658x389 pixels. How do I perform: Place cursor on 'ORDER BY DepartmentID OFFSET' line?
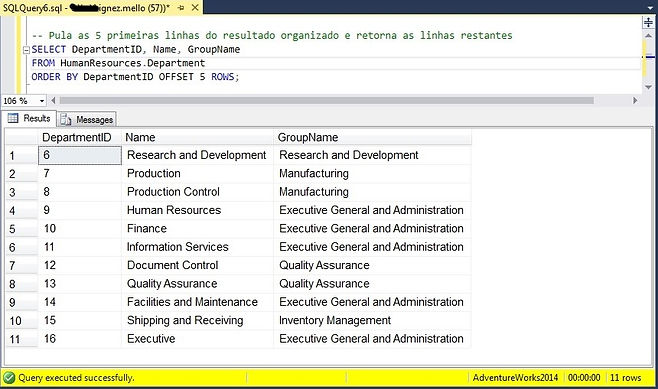(x=135, y=77)
